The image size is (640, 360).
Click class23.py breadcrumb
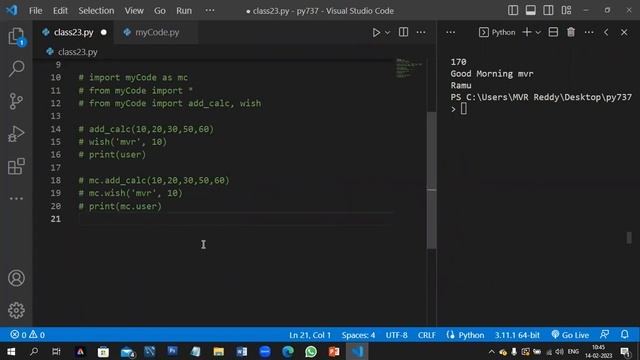coord(78,52)
